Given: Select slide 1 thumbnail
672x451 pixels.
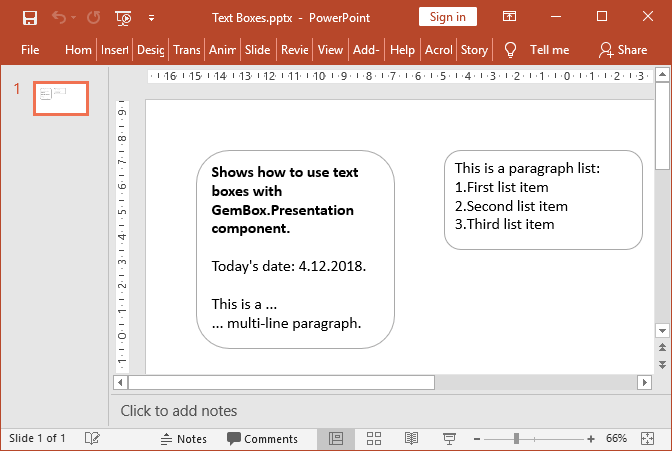Looking at the screenshot, I should coord(61,98).
